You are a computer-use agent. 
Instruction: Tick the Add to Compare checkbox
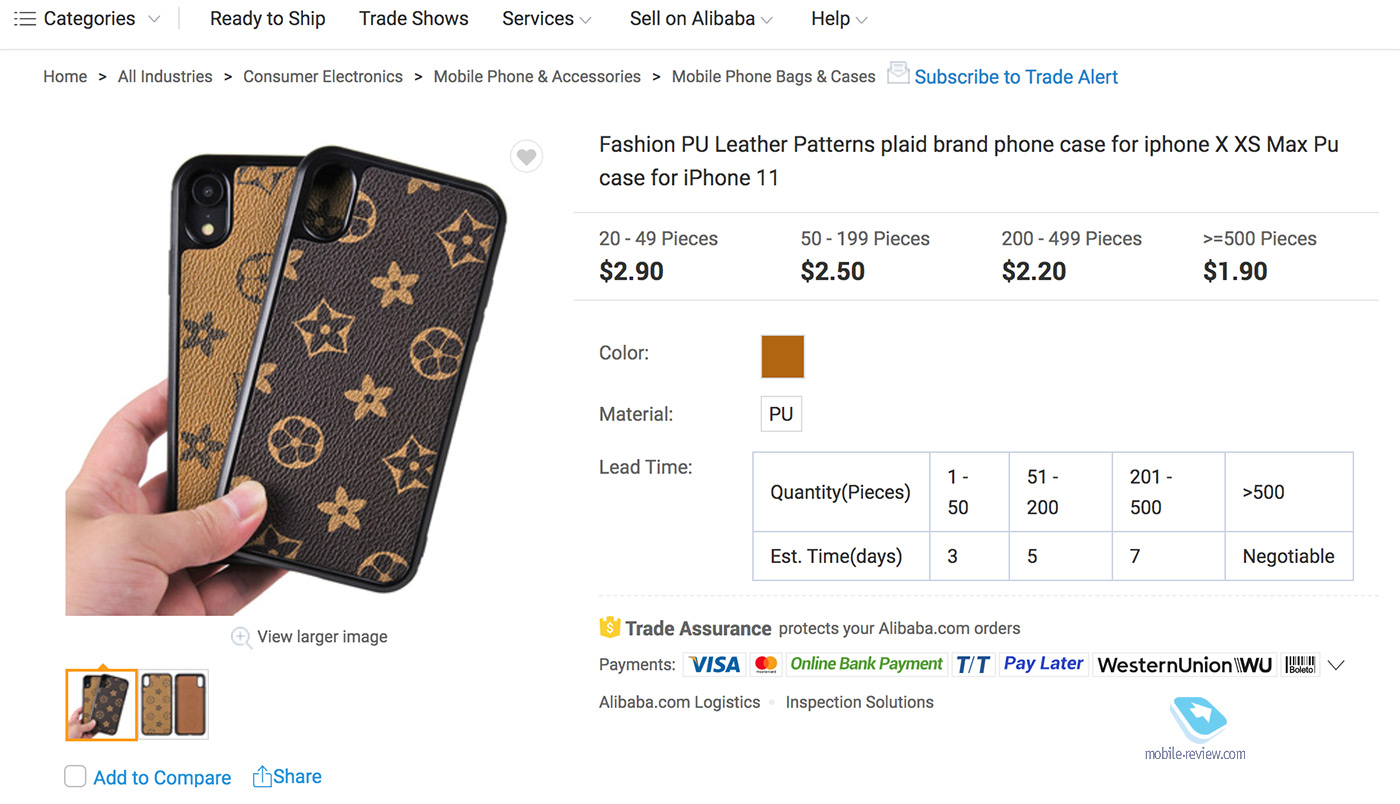coord(75,777)
